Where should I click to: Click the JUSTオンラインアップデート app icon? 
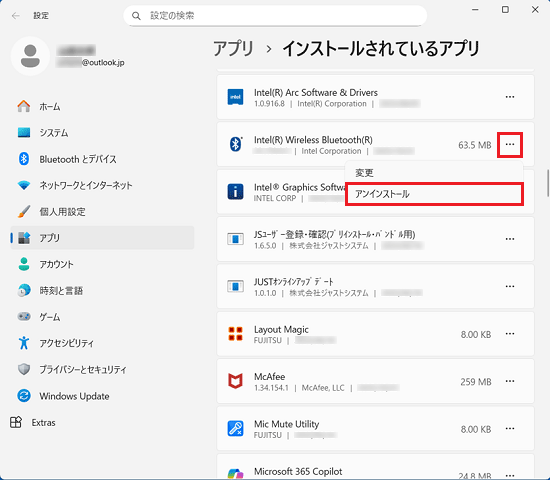[235, 286]
